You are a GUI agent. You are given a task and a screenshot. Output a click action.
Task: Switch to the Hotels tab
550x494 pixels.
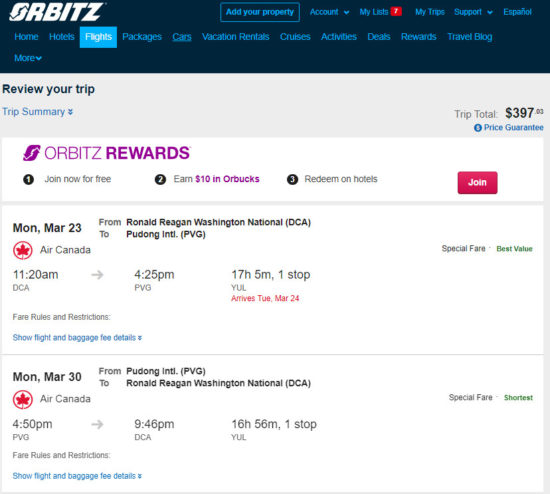click(x=62, y=37)
